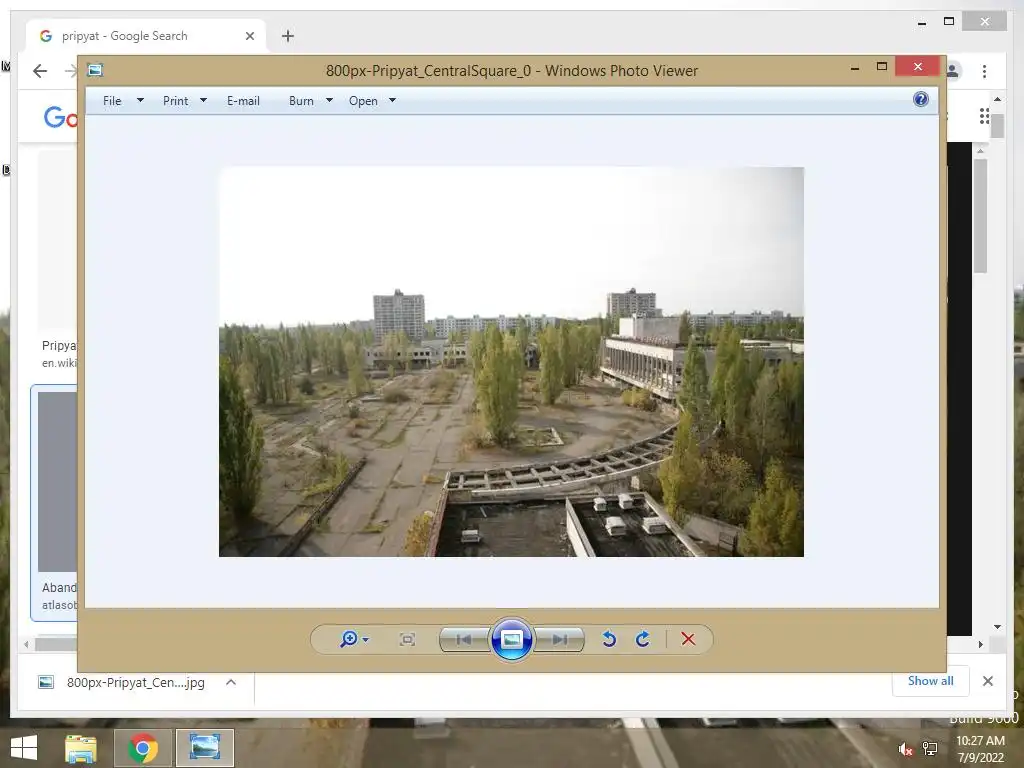Click the blue Help question mark icon

[x=921, y=99]
